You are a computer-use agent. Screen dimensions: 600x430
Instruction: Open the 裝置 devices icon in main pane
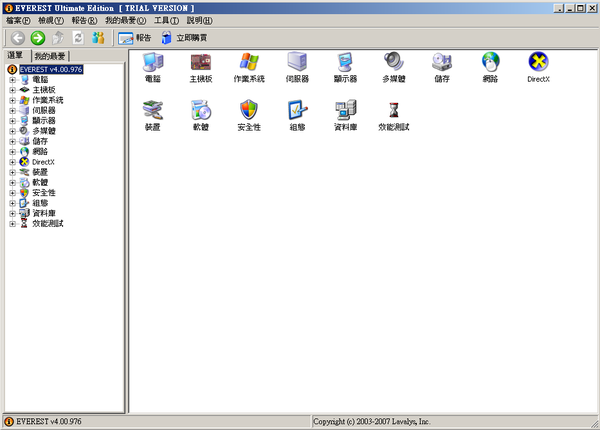click(153, 116)
